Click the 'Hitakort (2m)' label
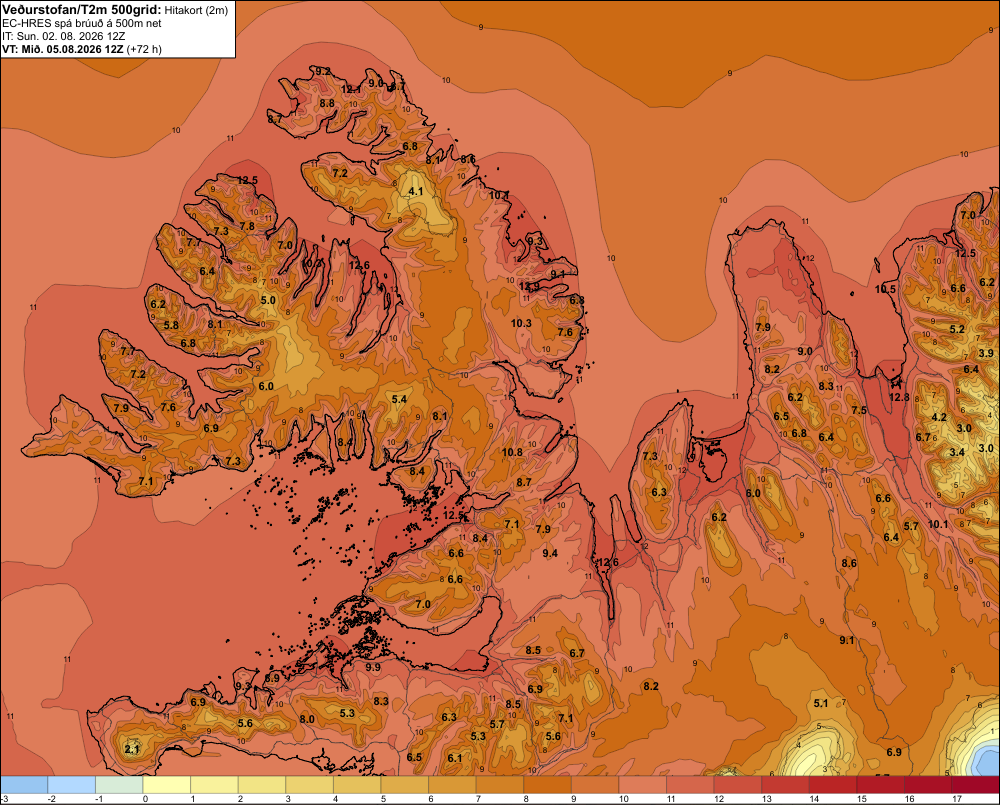 tap(196, 10)
